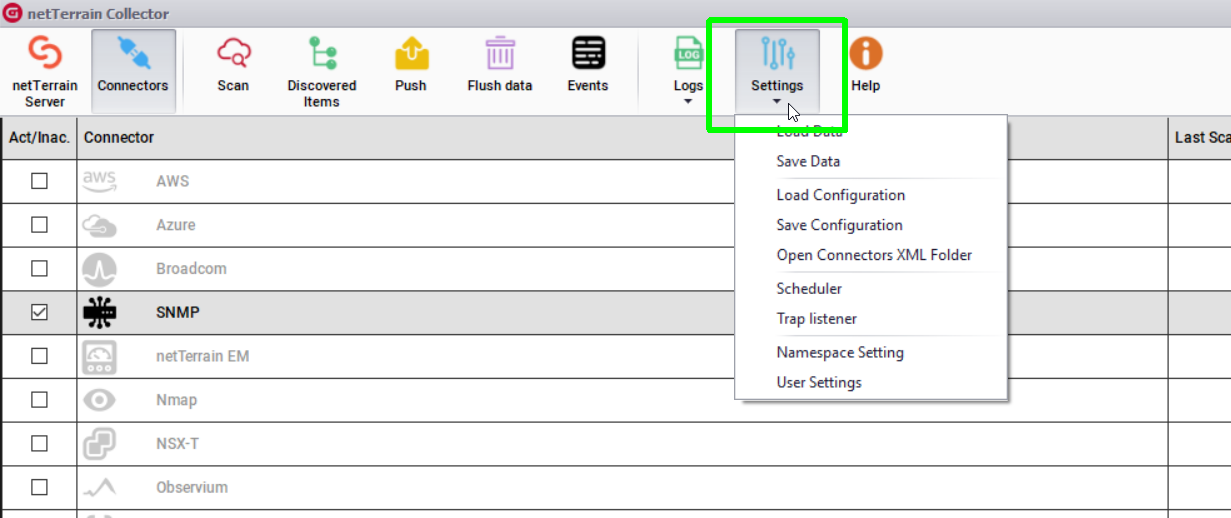Tick the Nmap connector checkbox
The width and height of the screenshot is (1231, 518).
click(x=39, y=400)
